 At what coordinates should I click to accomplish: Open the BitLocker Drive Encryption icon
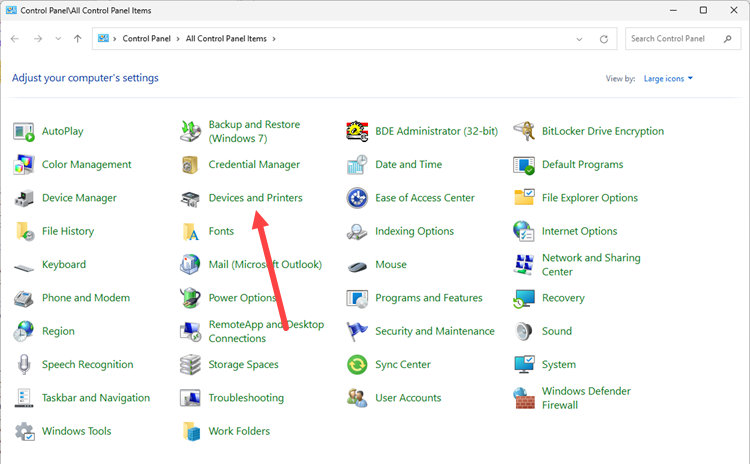click(524, 132)
